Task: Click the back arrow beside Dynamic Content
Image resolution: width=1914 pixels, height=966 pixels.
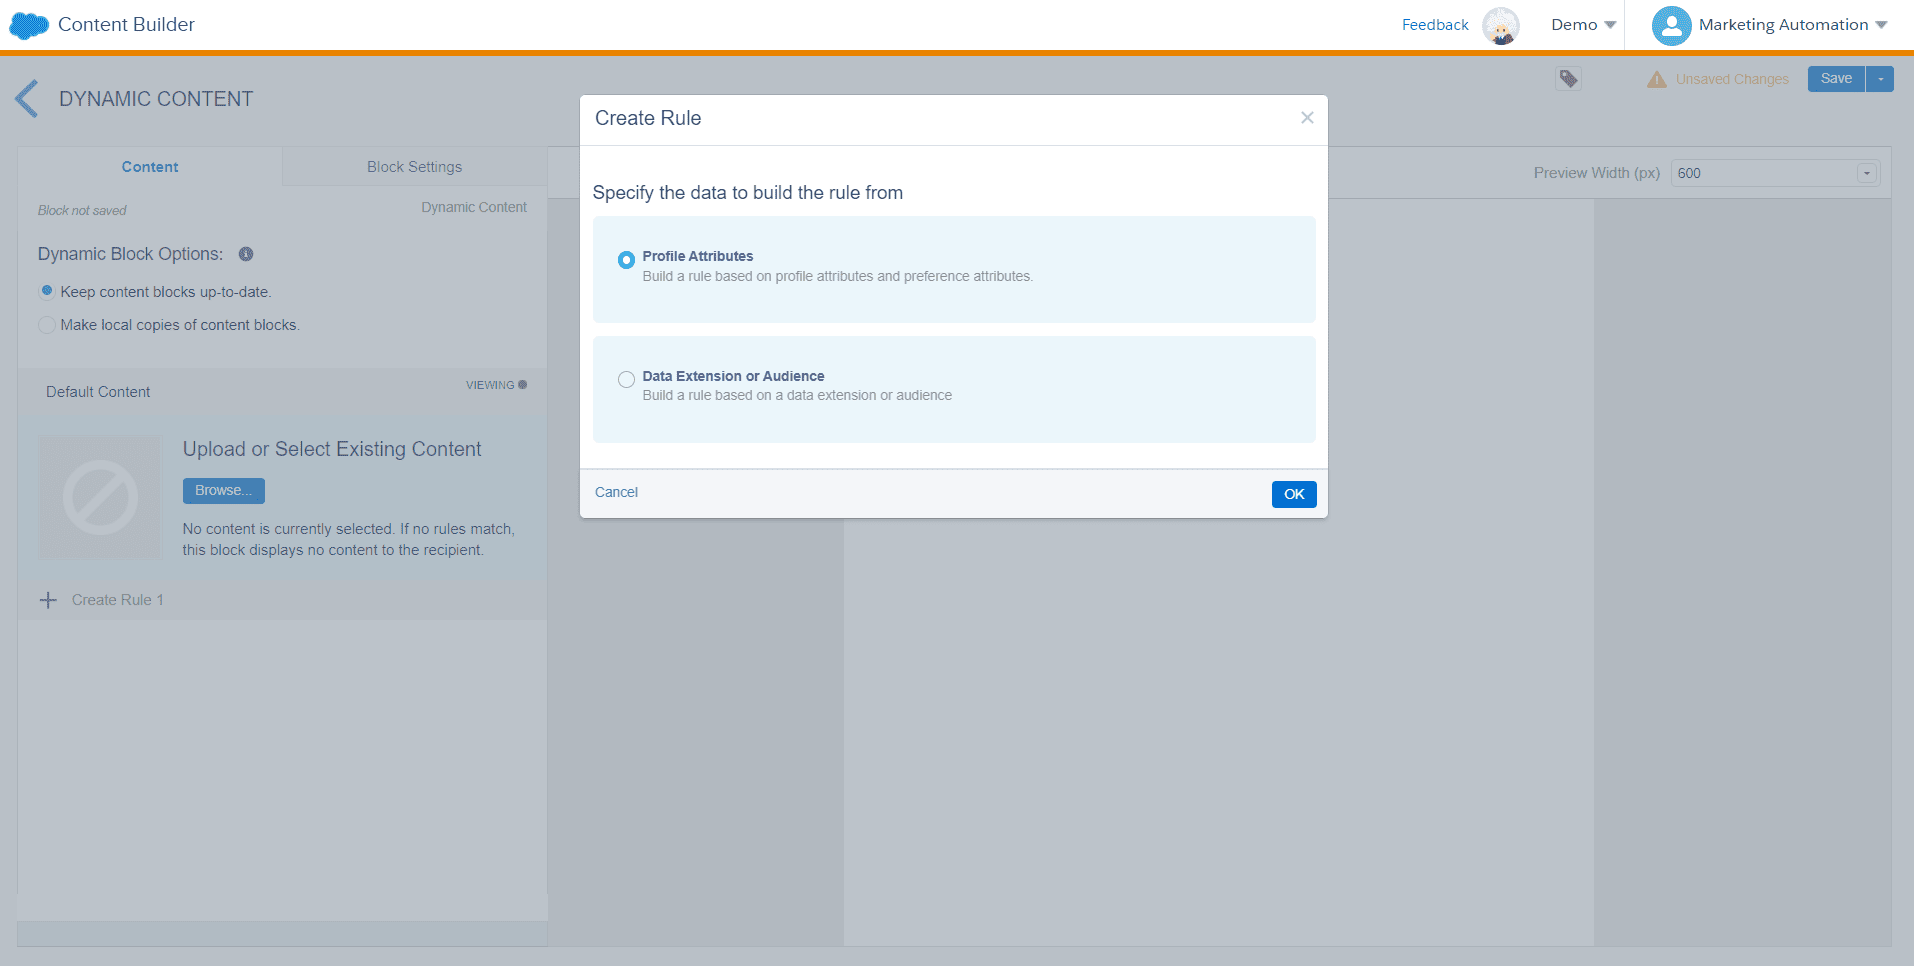Action: click(x=27, y=99)
